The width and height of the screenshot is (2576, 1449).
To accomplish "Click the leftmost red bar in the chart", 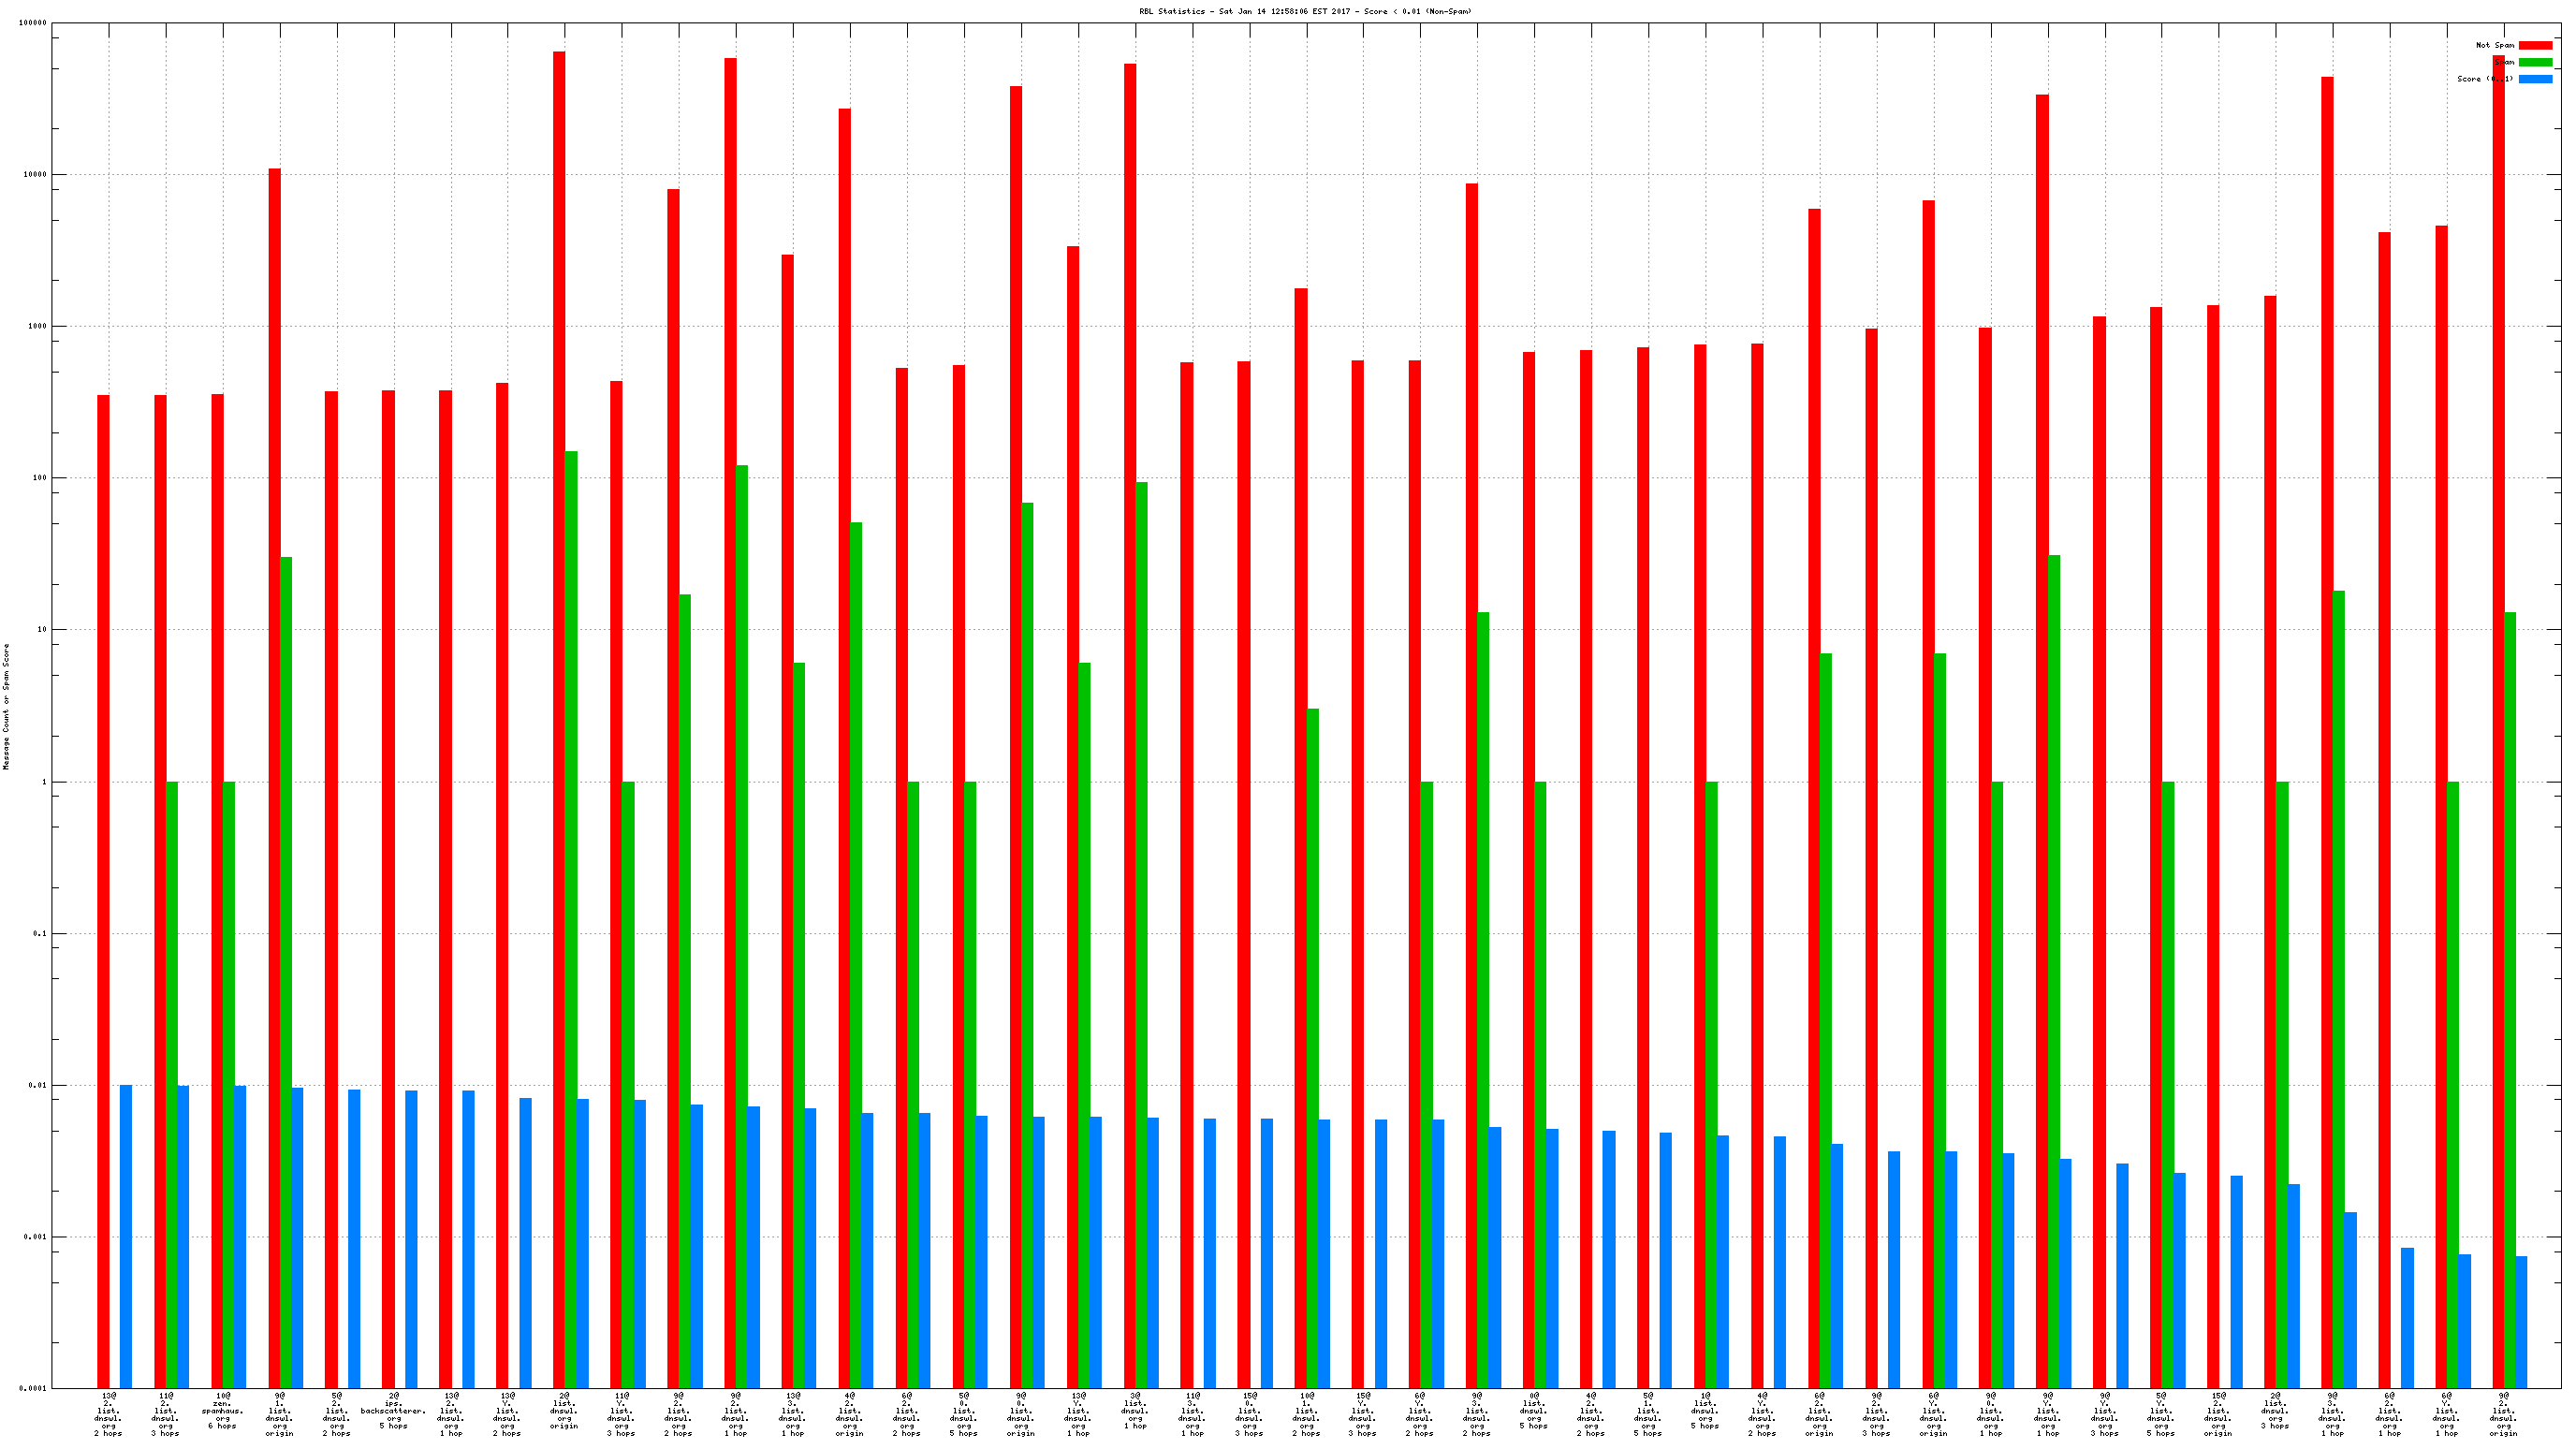I will pos(103,890).
